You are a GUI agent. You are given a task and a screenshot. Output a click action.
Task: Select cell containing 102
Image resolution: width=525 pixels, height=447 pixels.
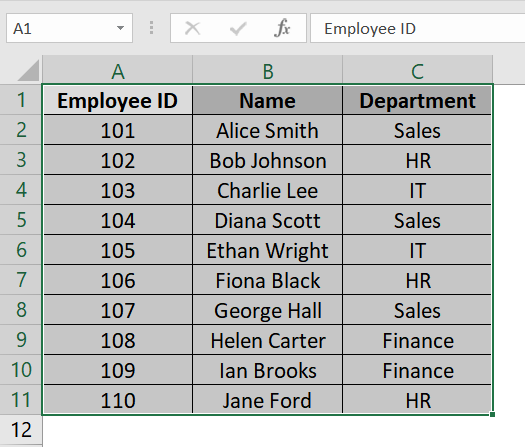[118, 160]
